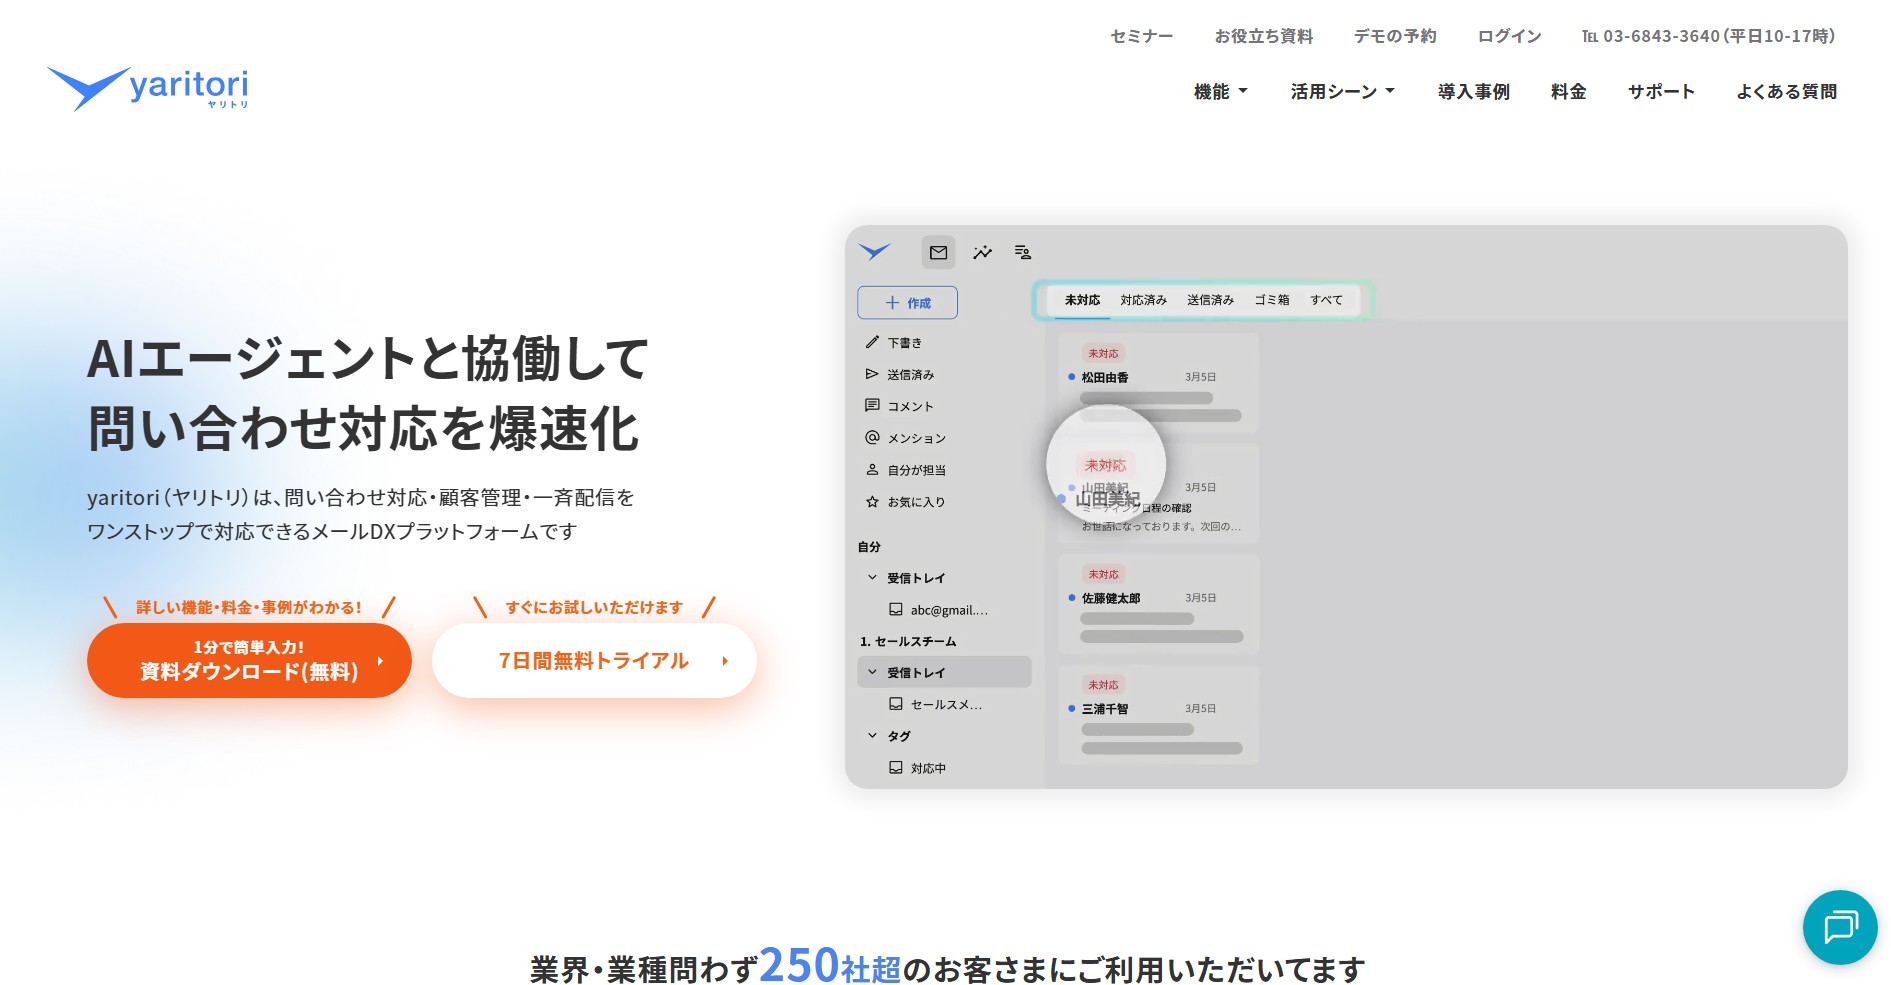Open the ログイン link

pos(1509,36)
